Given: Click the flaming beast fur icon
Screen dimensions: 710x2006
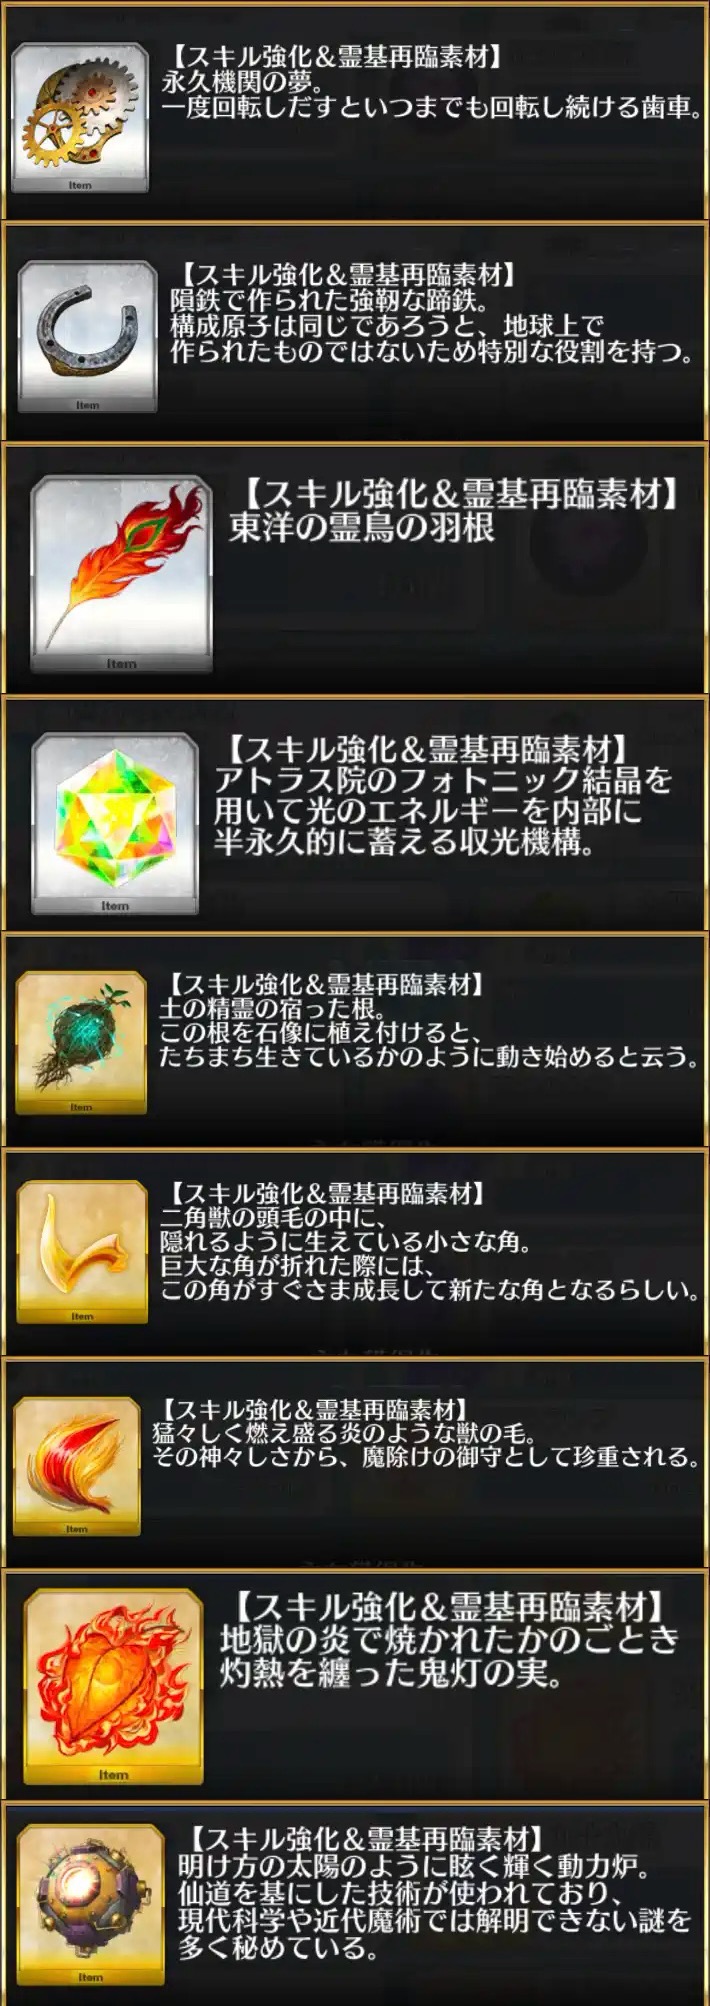Looking at the screenshot, I should (77, 1466).
